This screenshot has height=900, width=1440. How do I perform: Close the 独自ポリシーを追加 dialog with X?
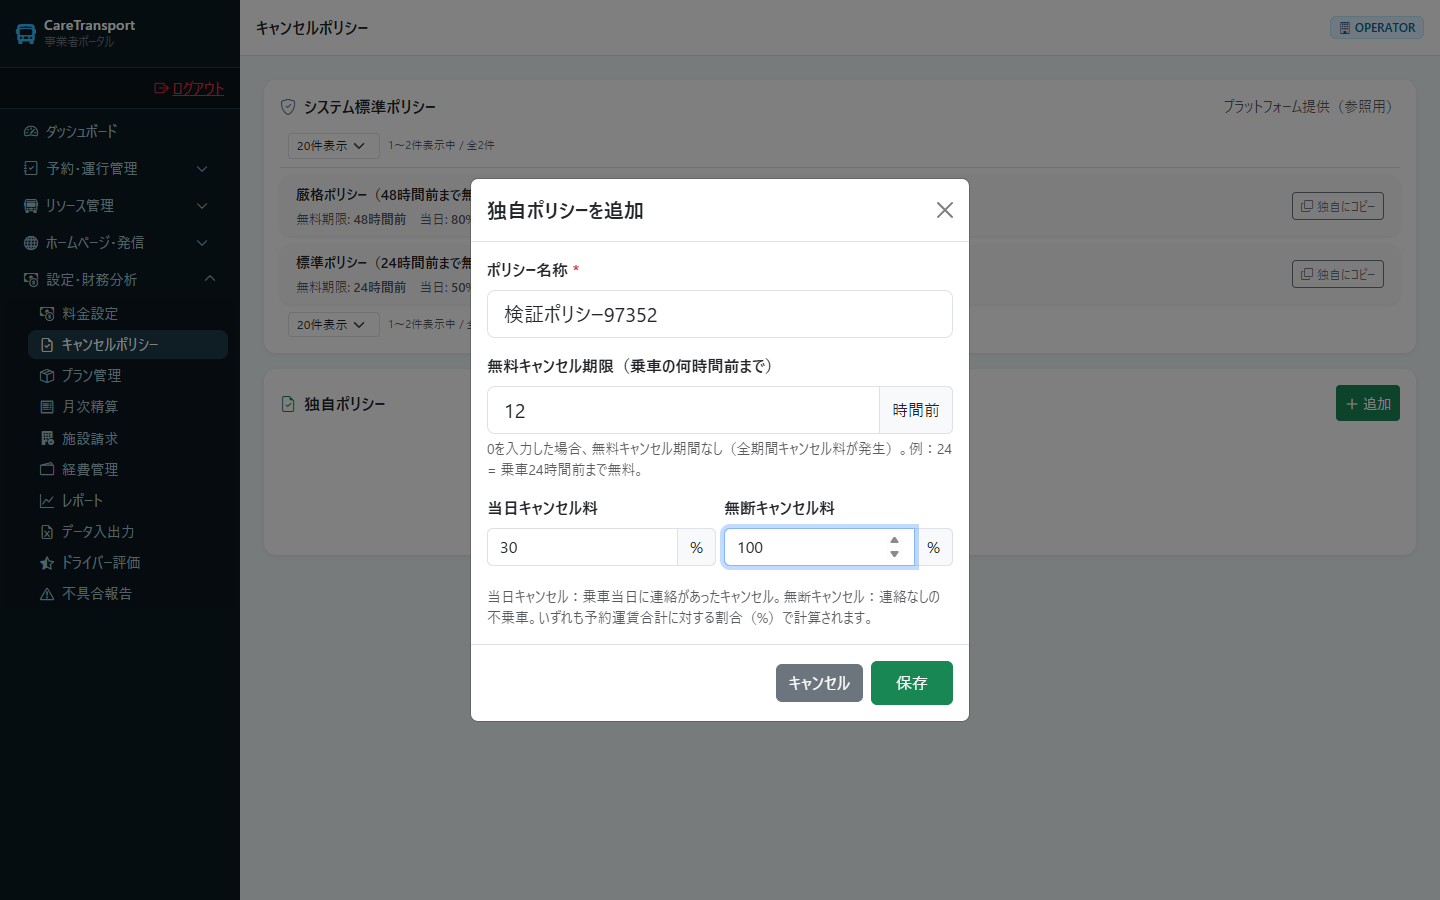click(x=945, y=210)
